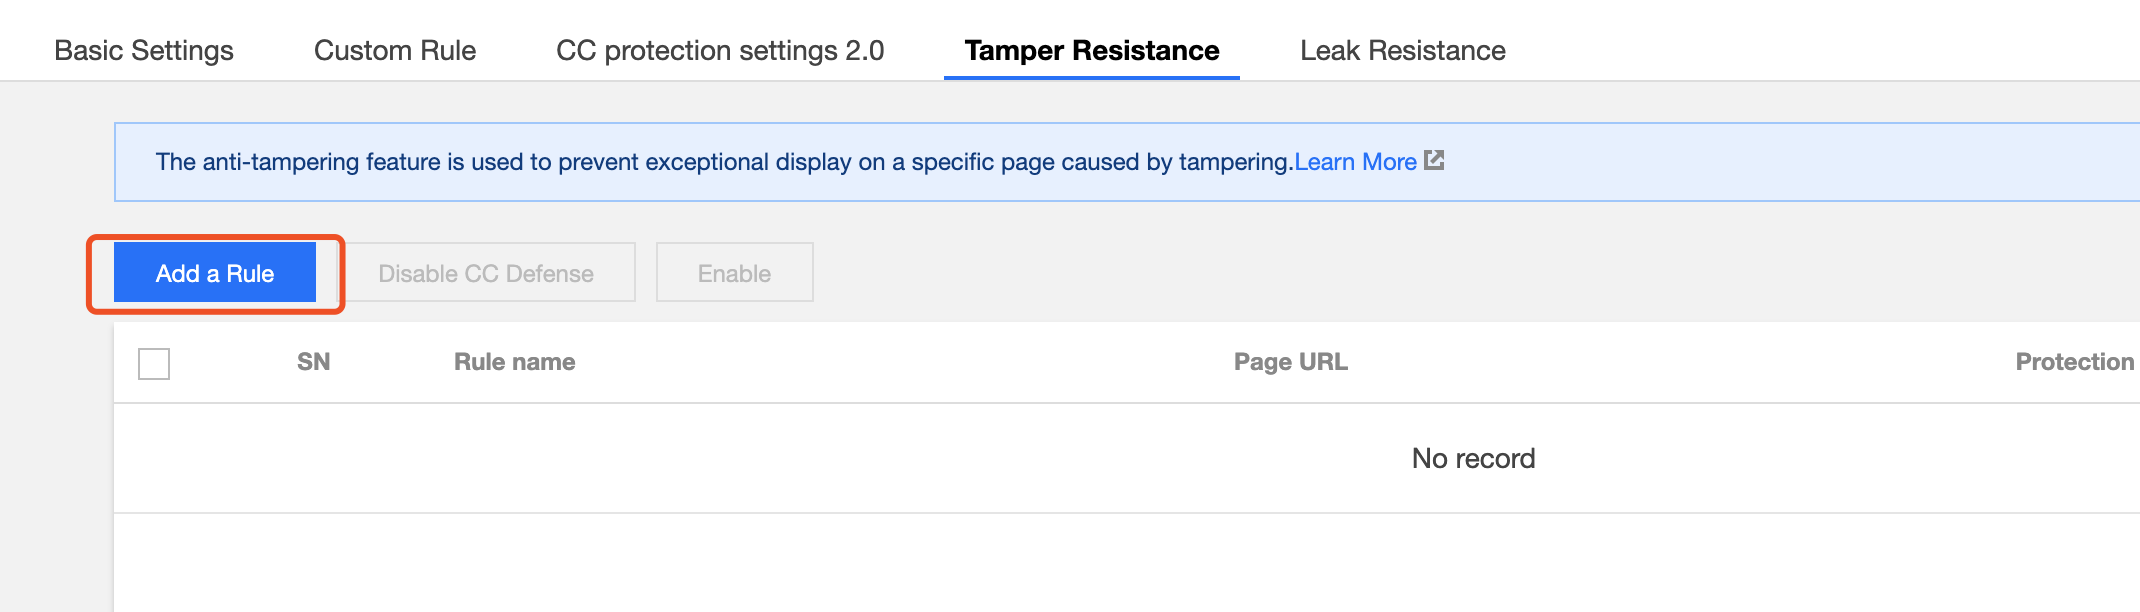Image resolution: width=2140 pixels, height=612 pixels.
Task: Click the greyed-out Enable button
Action: (735, 273)
